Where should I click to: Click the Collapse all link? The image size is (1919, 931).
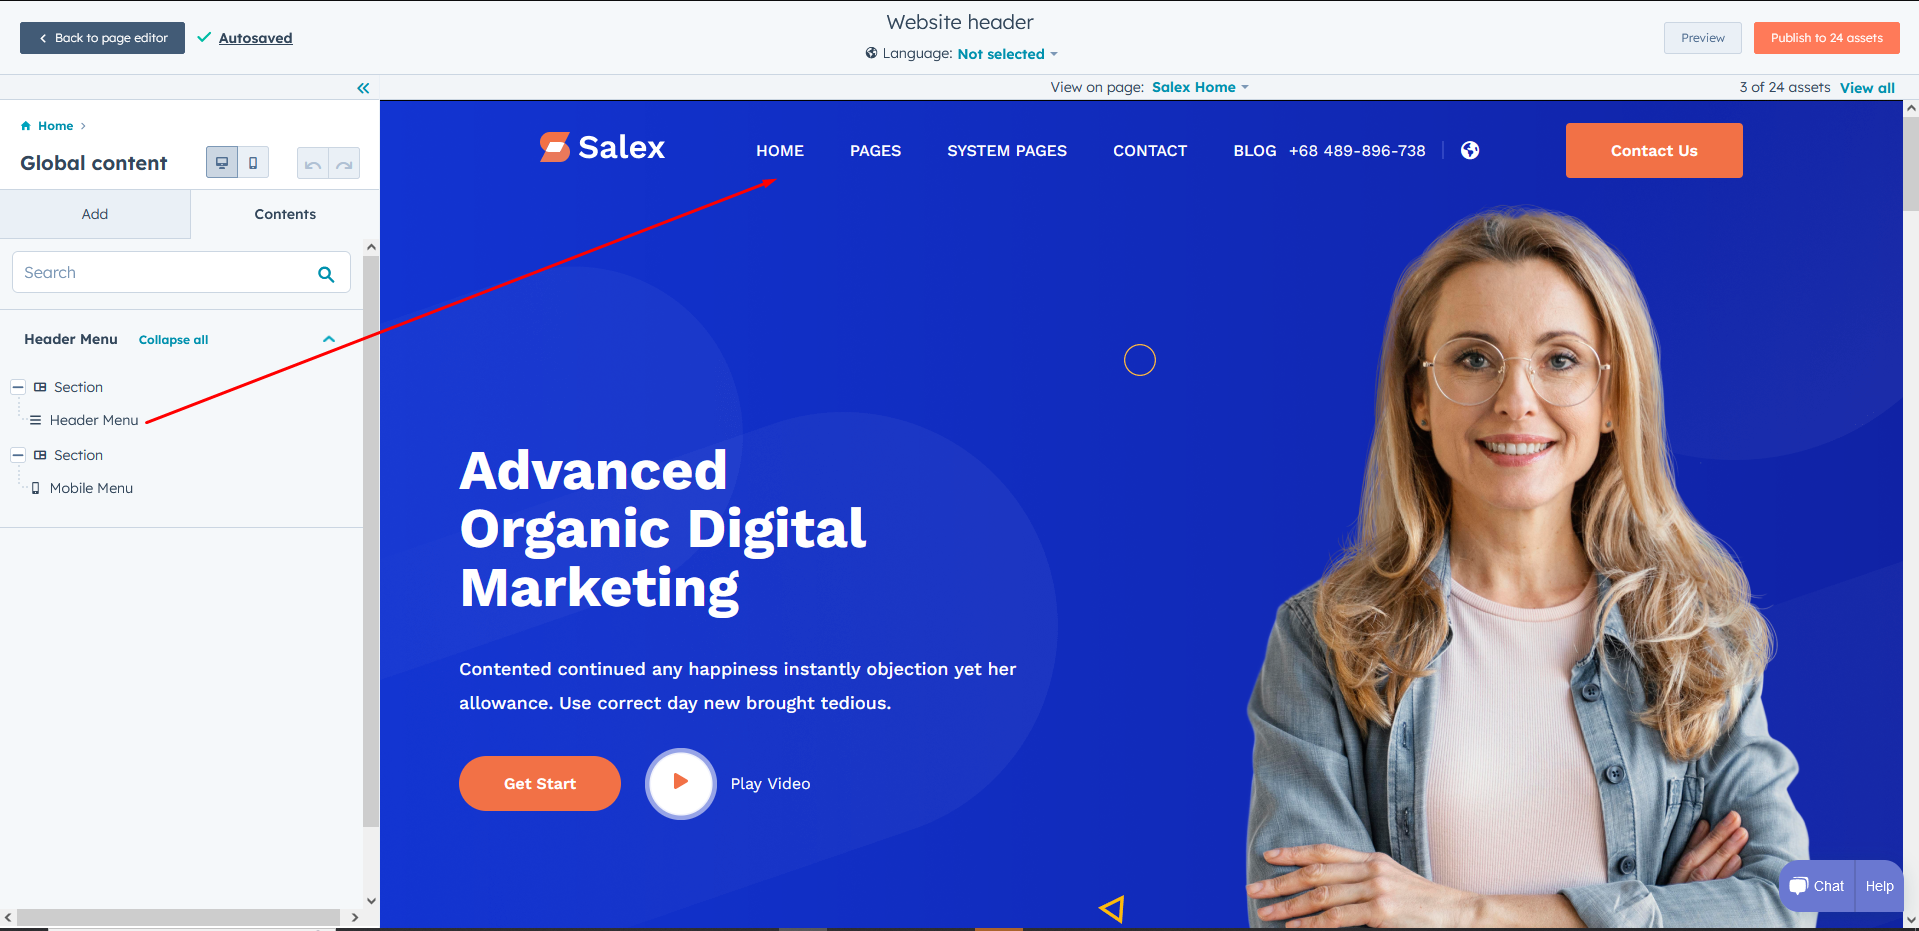click(173, 340)
